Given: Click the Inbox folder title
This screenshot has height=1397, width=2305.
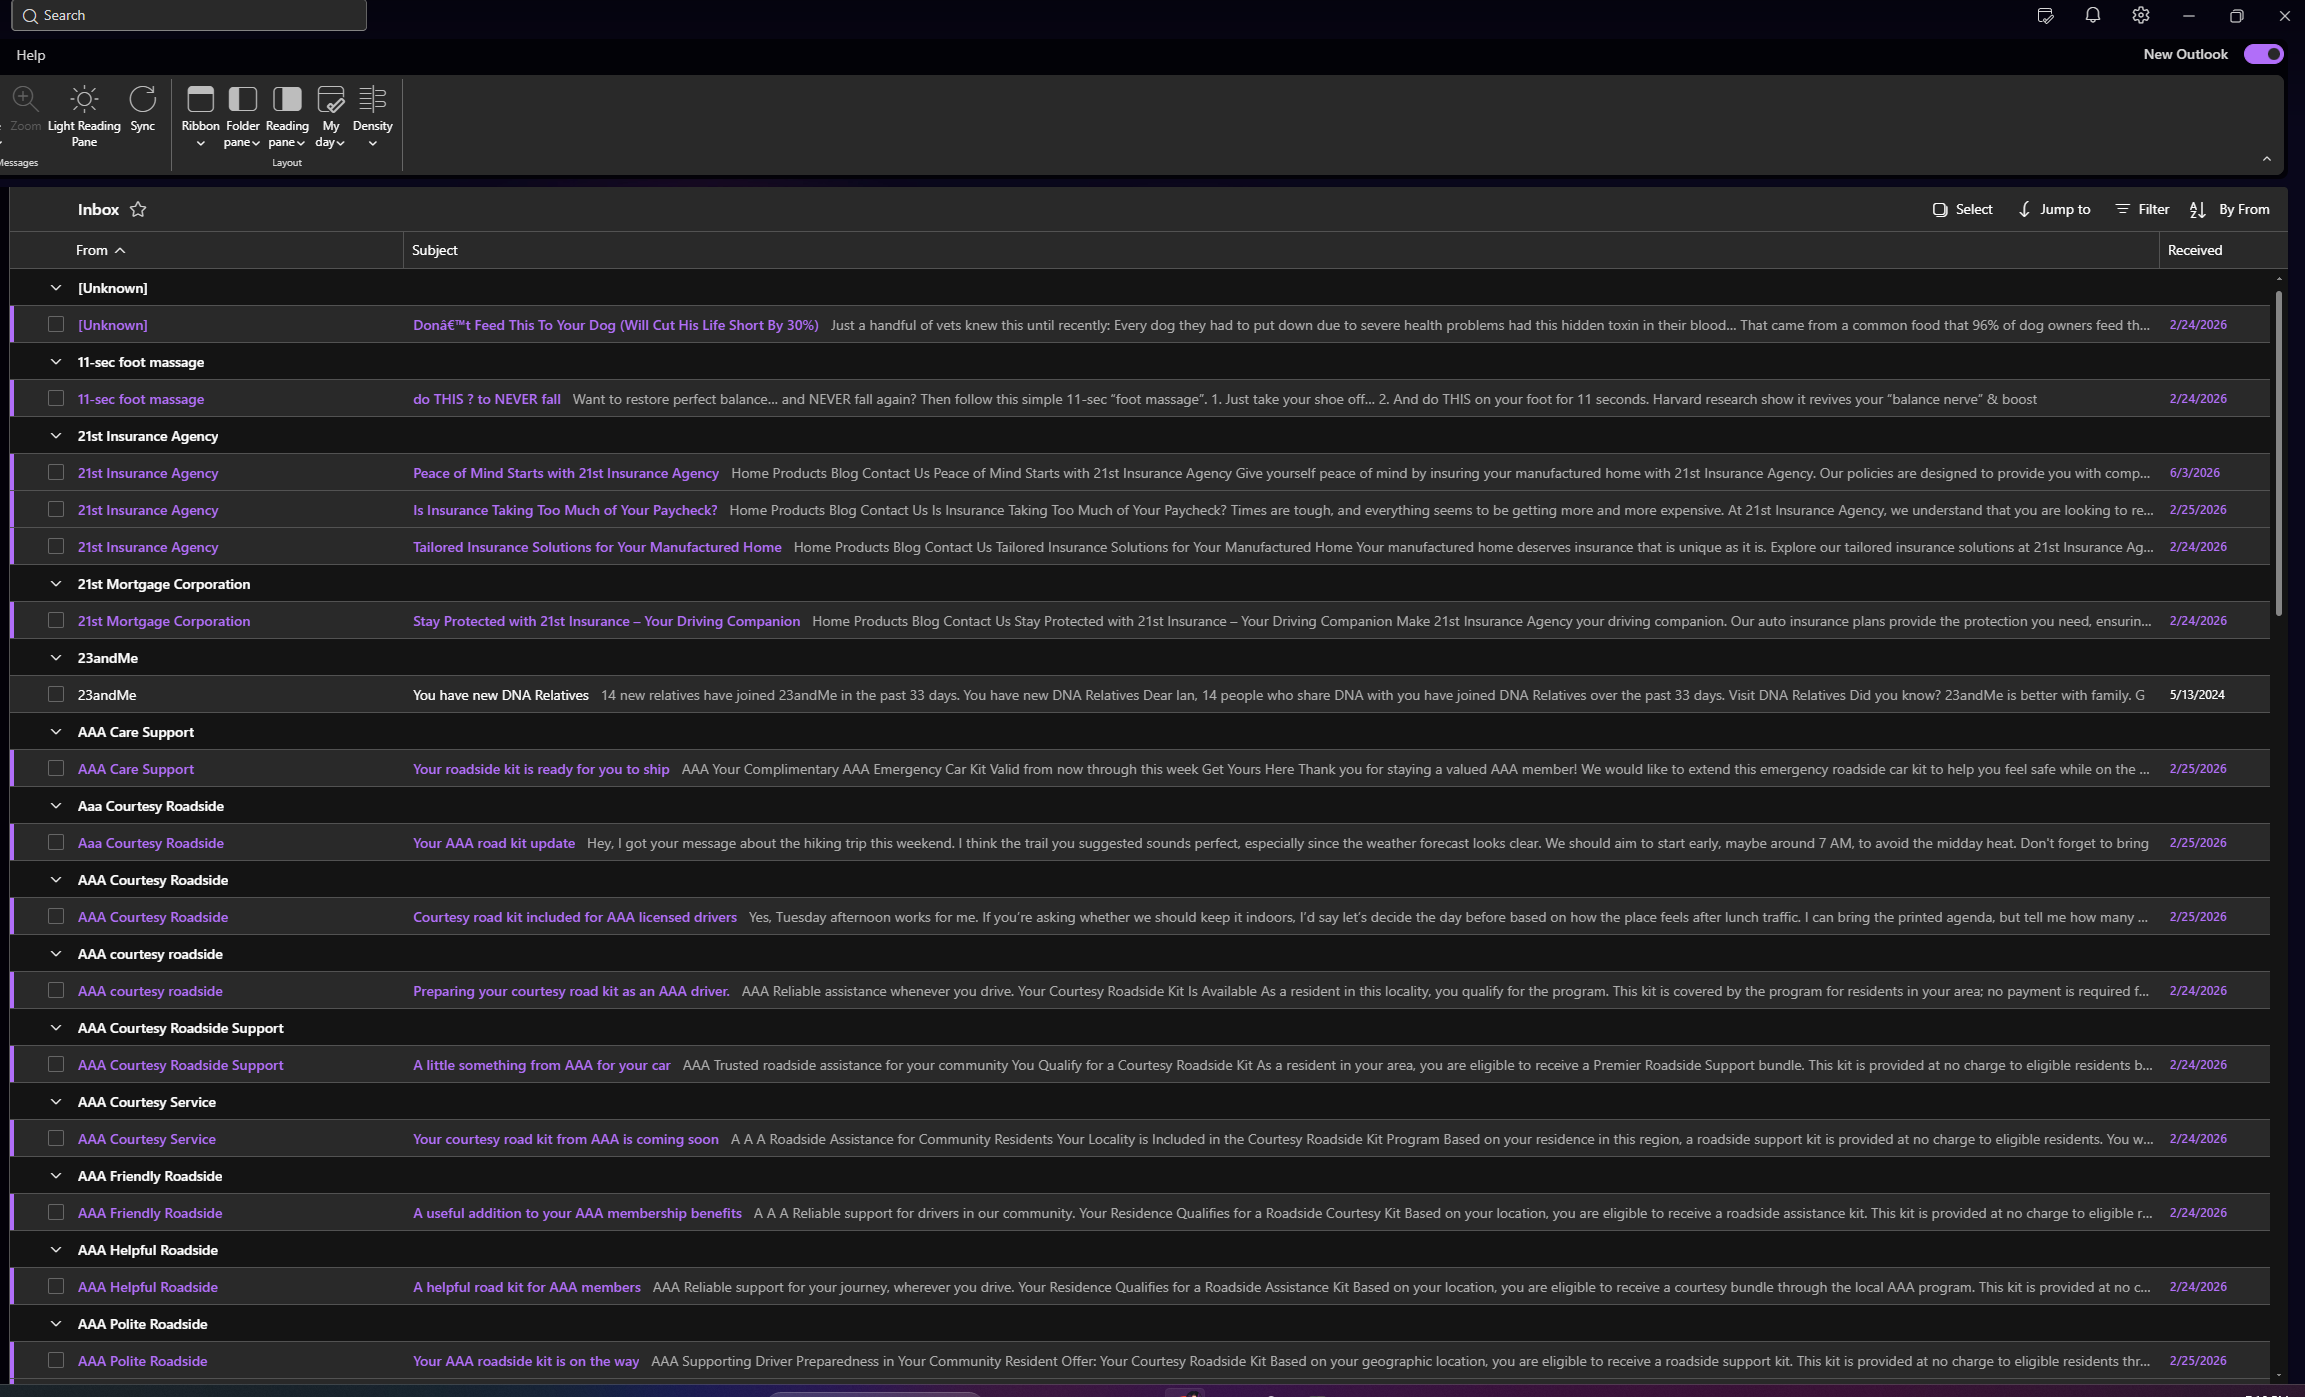Looking at the screenshot, I should 98,209.
